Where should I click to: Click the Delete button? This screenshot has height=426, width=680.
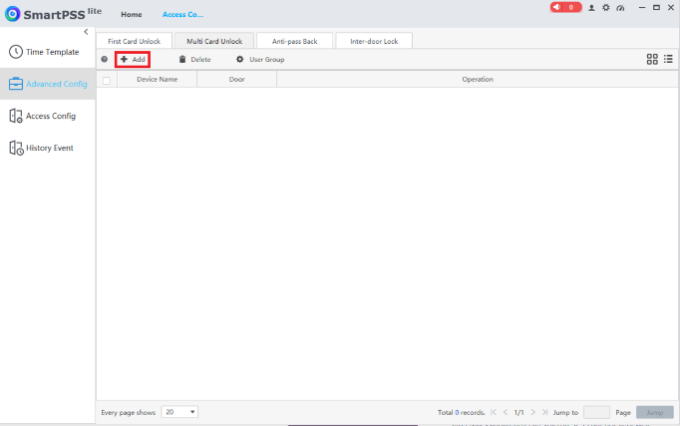195,59
